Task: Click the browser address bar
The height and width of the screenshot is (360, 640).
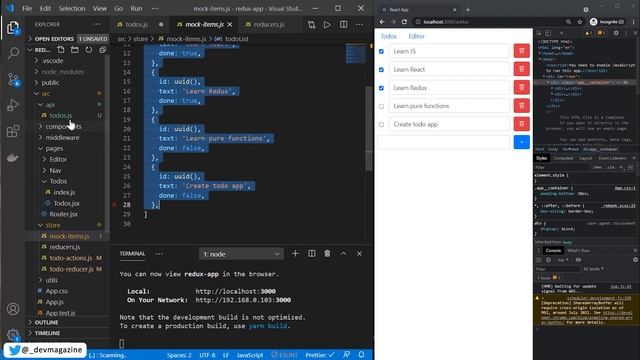Action: (490, 22)
